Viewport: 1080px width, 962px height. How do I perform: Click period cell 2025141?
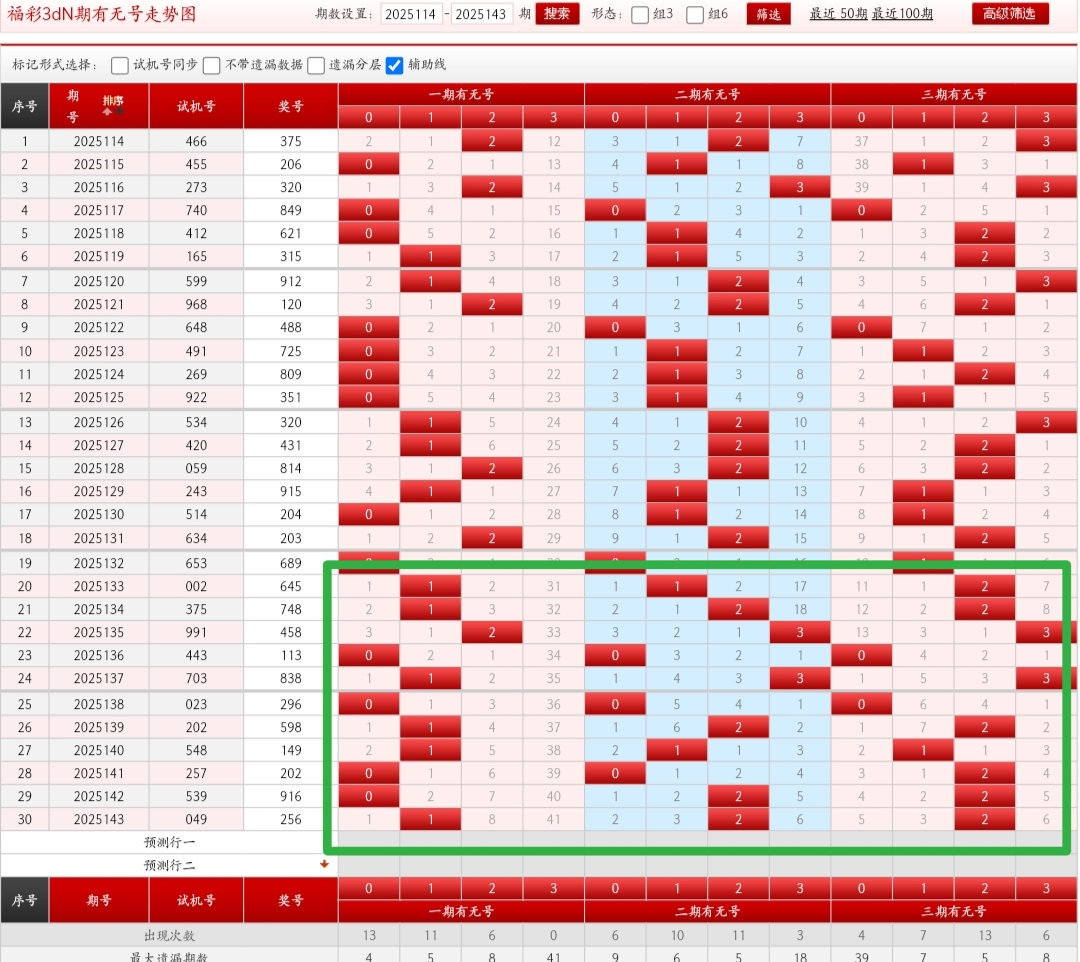coord(99,773)
